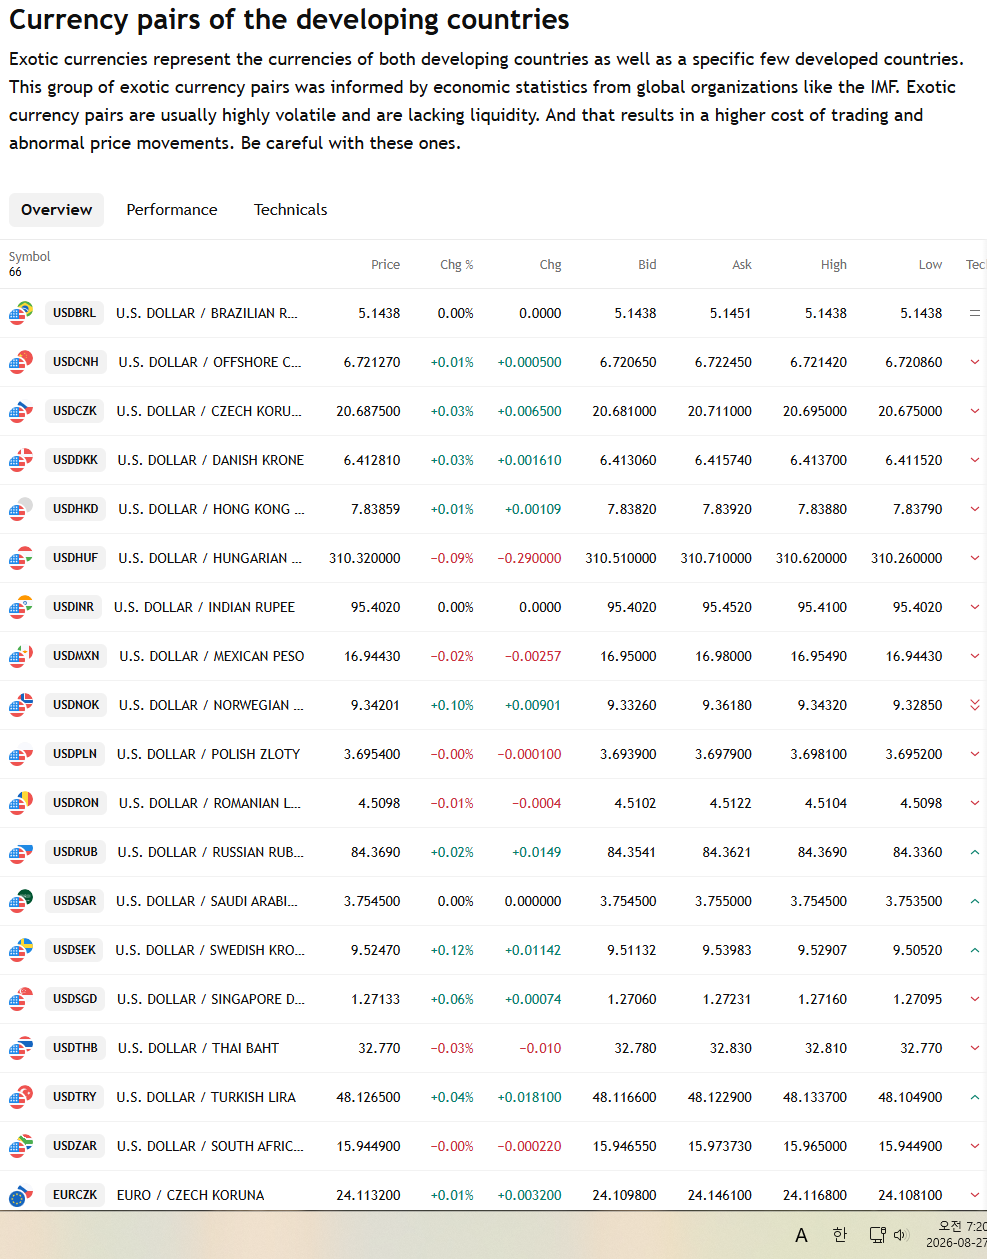Click the USDRON flag pair icon
This screenshot has width=987, height=1259.
coord(21,803)
